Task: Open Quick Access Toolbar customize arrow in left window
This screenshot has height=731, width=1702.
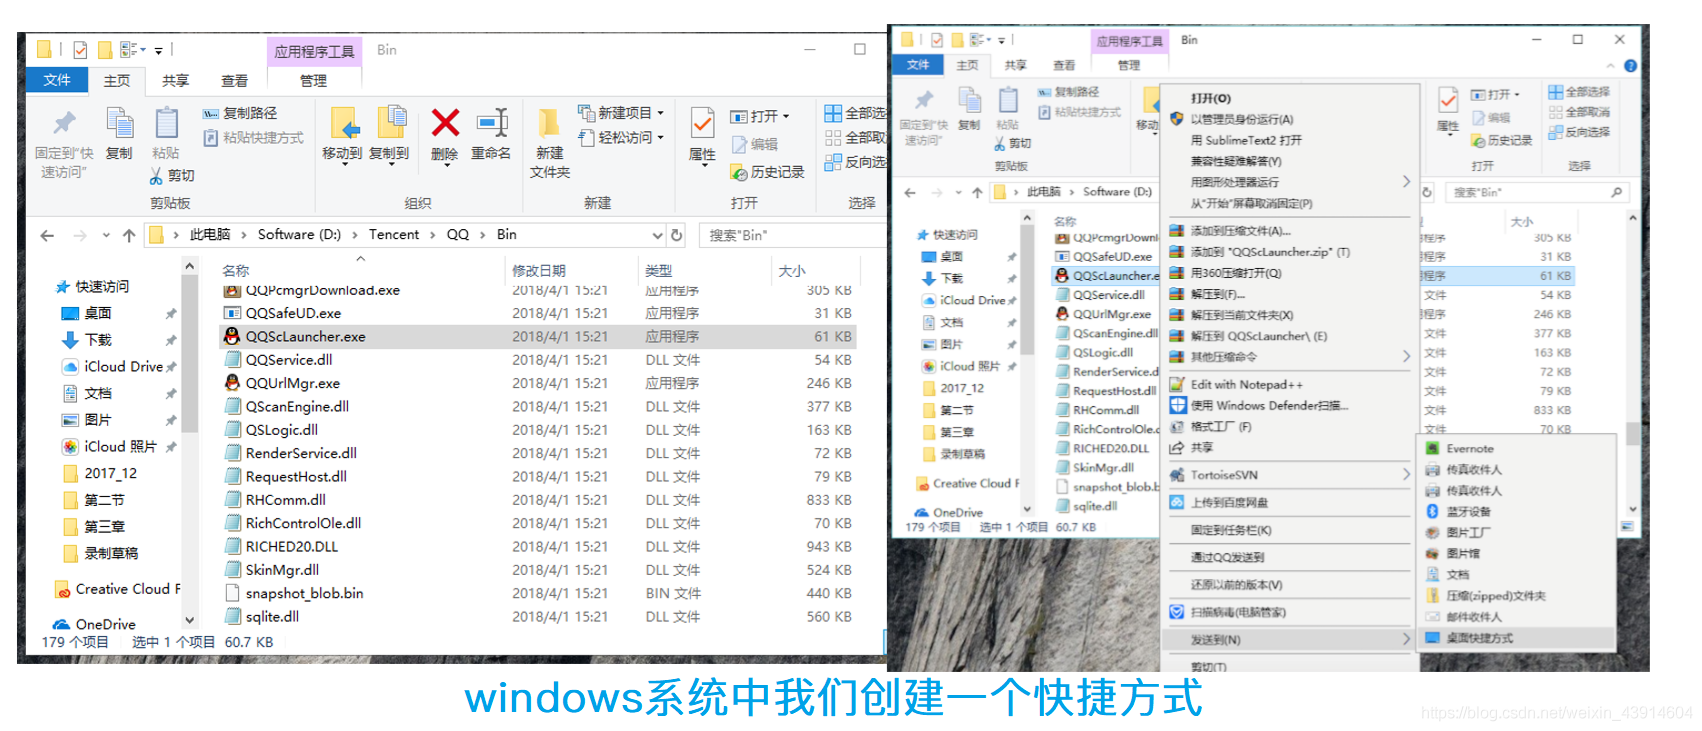Action: click(158, 50)
